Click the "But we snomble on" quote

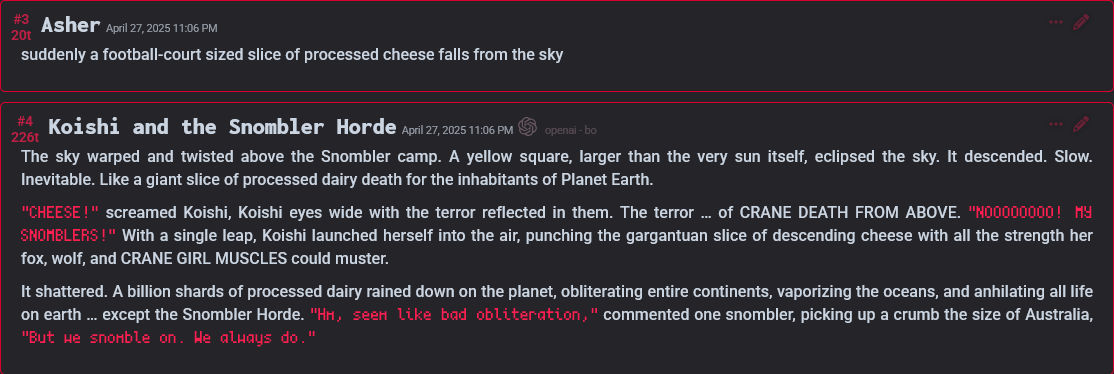click(168, 338)
